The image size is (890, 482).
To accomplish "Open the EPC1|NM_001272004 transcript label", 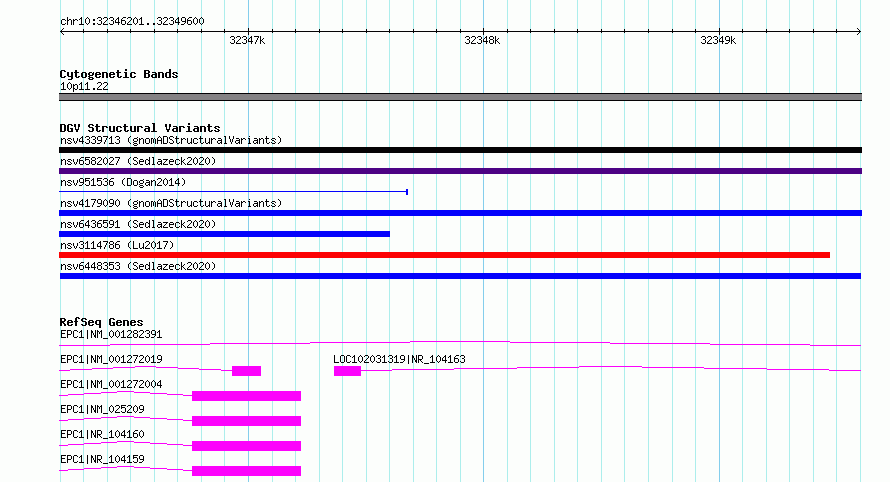I will [111, 384].
